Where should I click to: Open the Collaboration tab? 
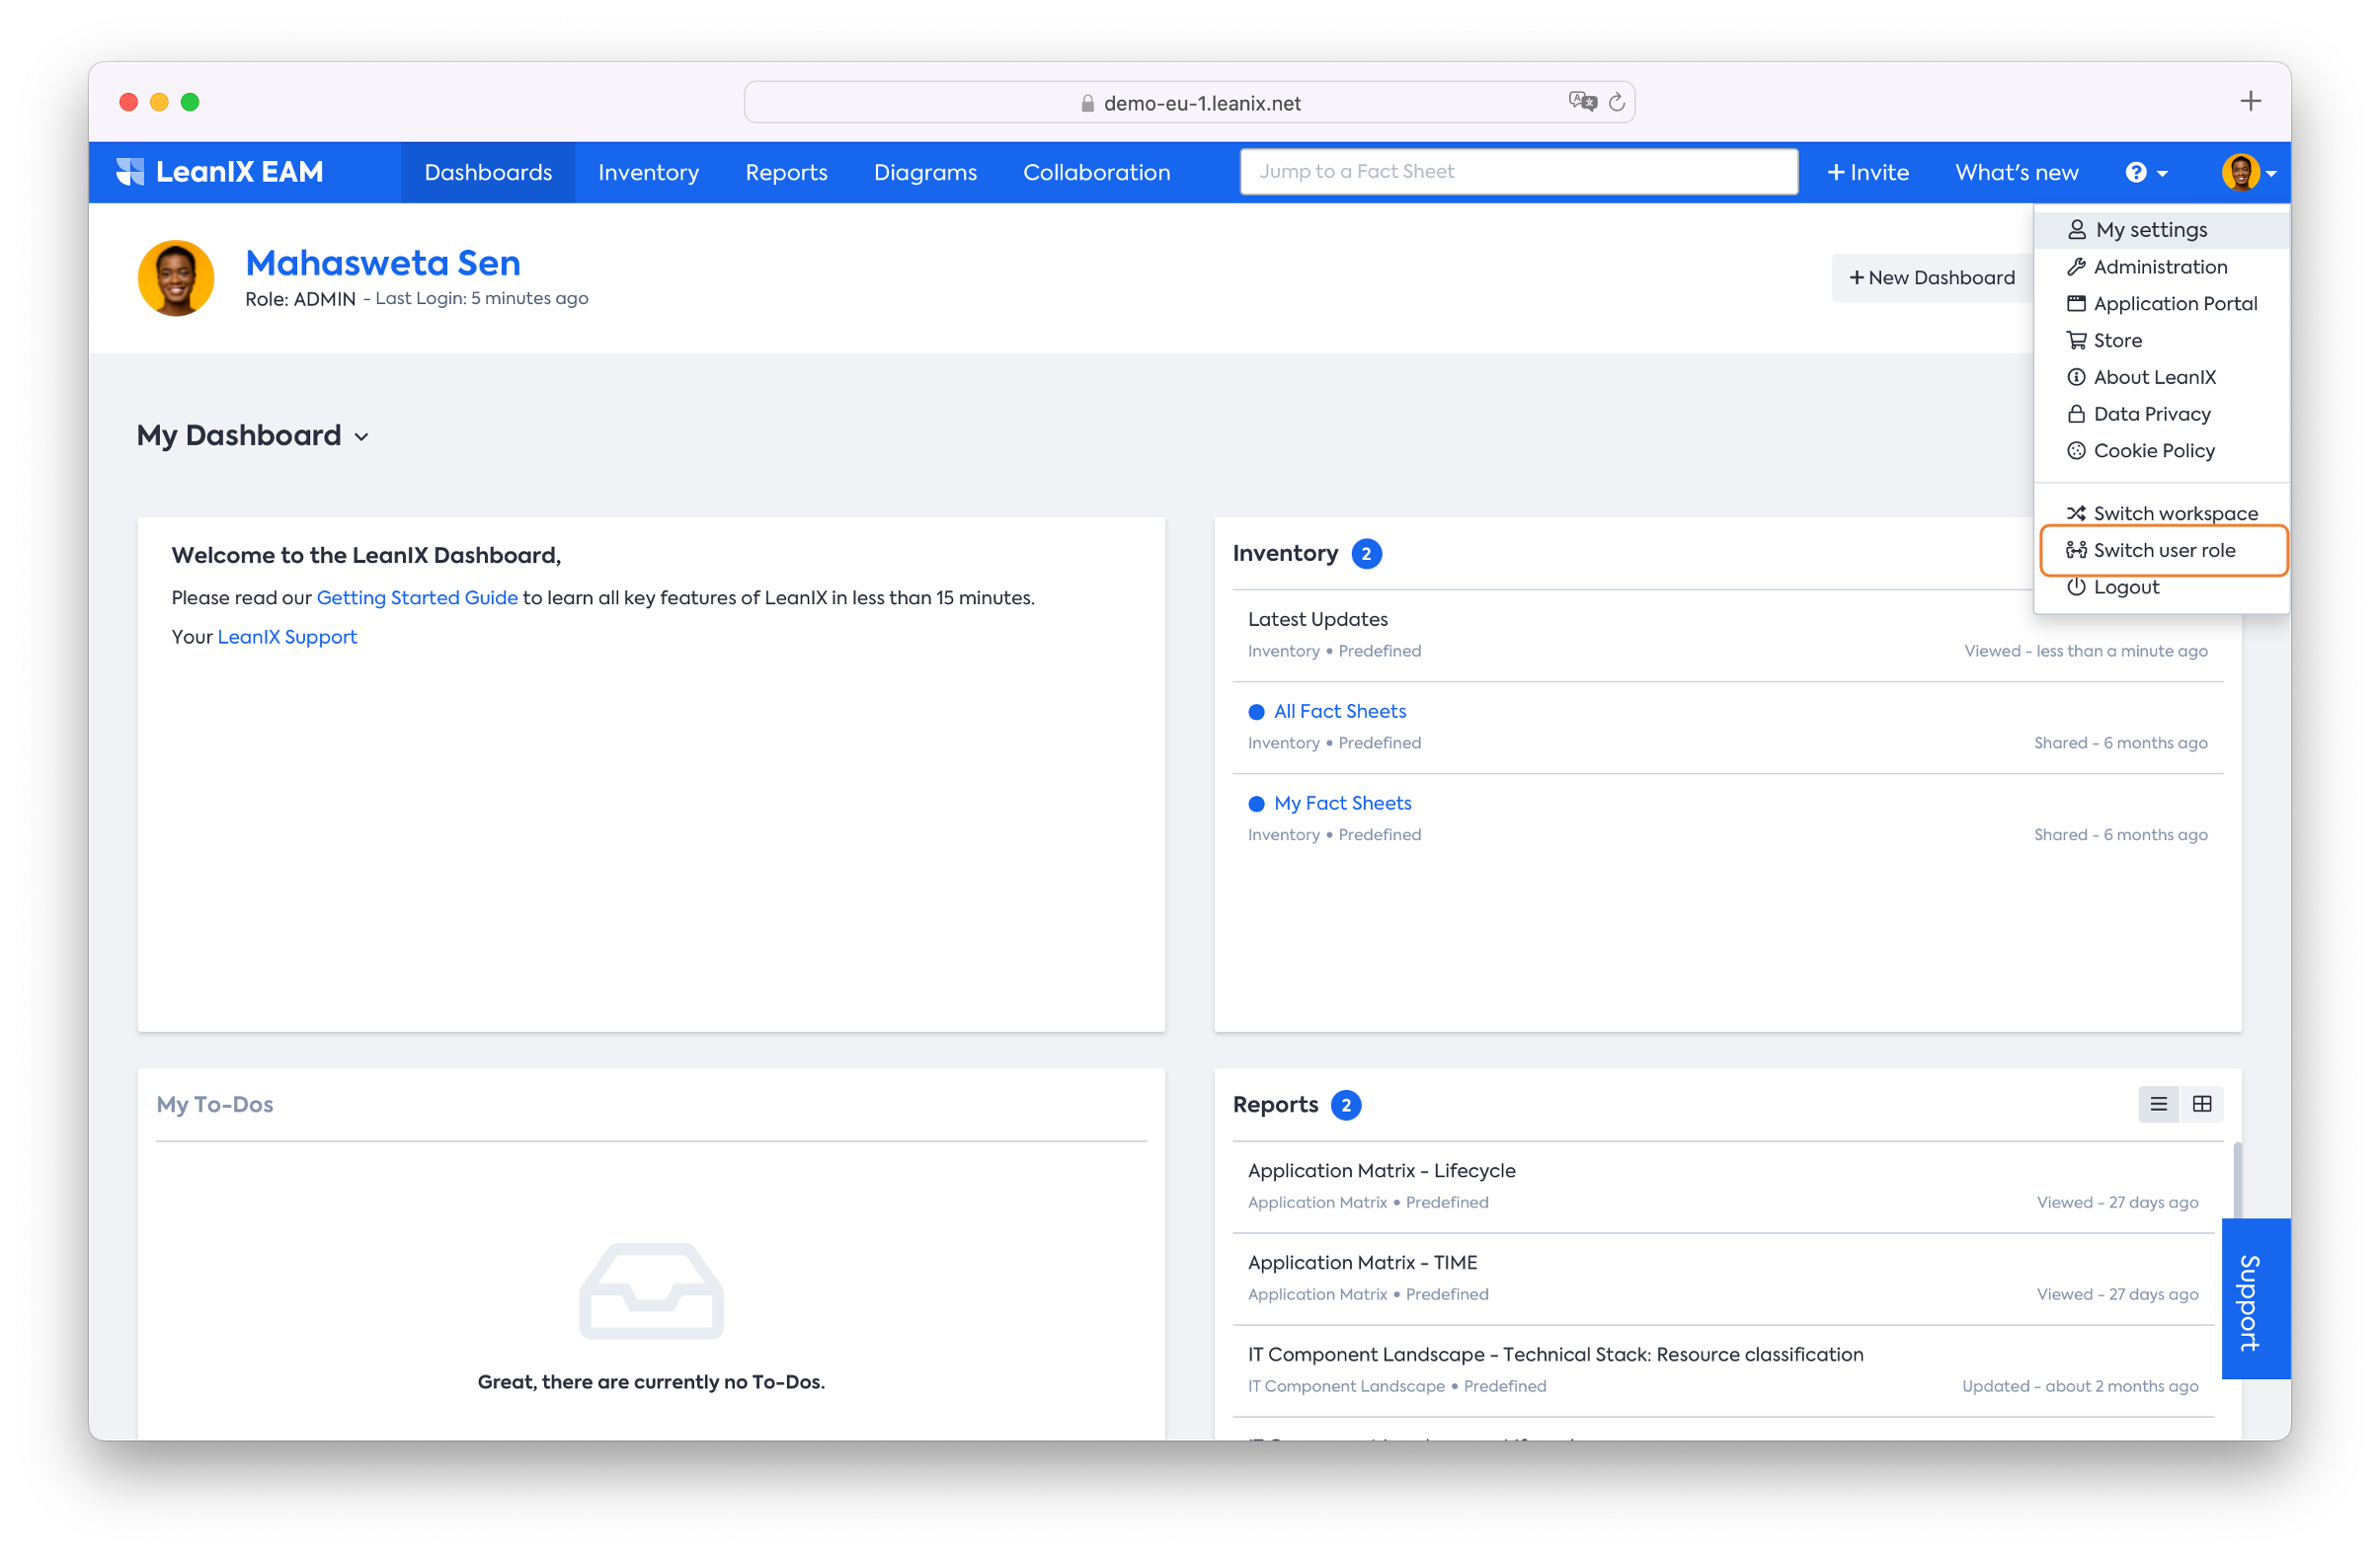click(1096, 172)
